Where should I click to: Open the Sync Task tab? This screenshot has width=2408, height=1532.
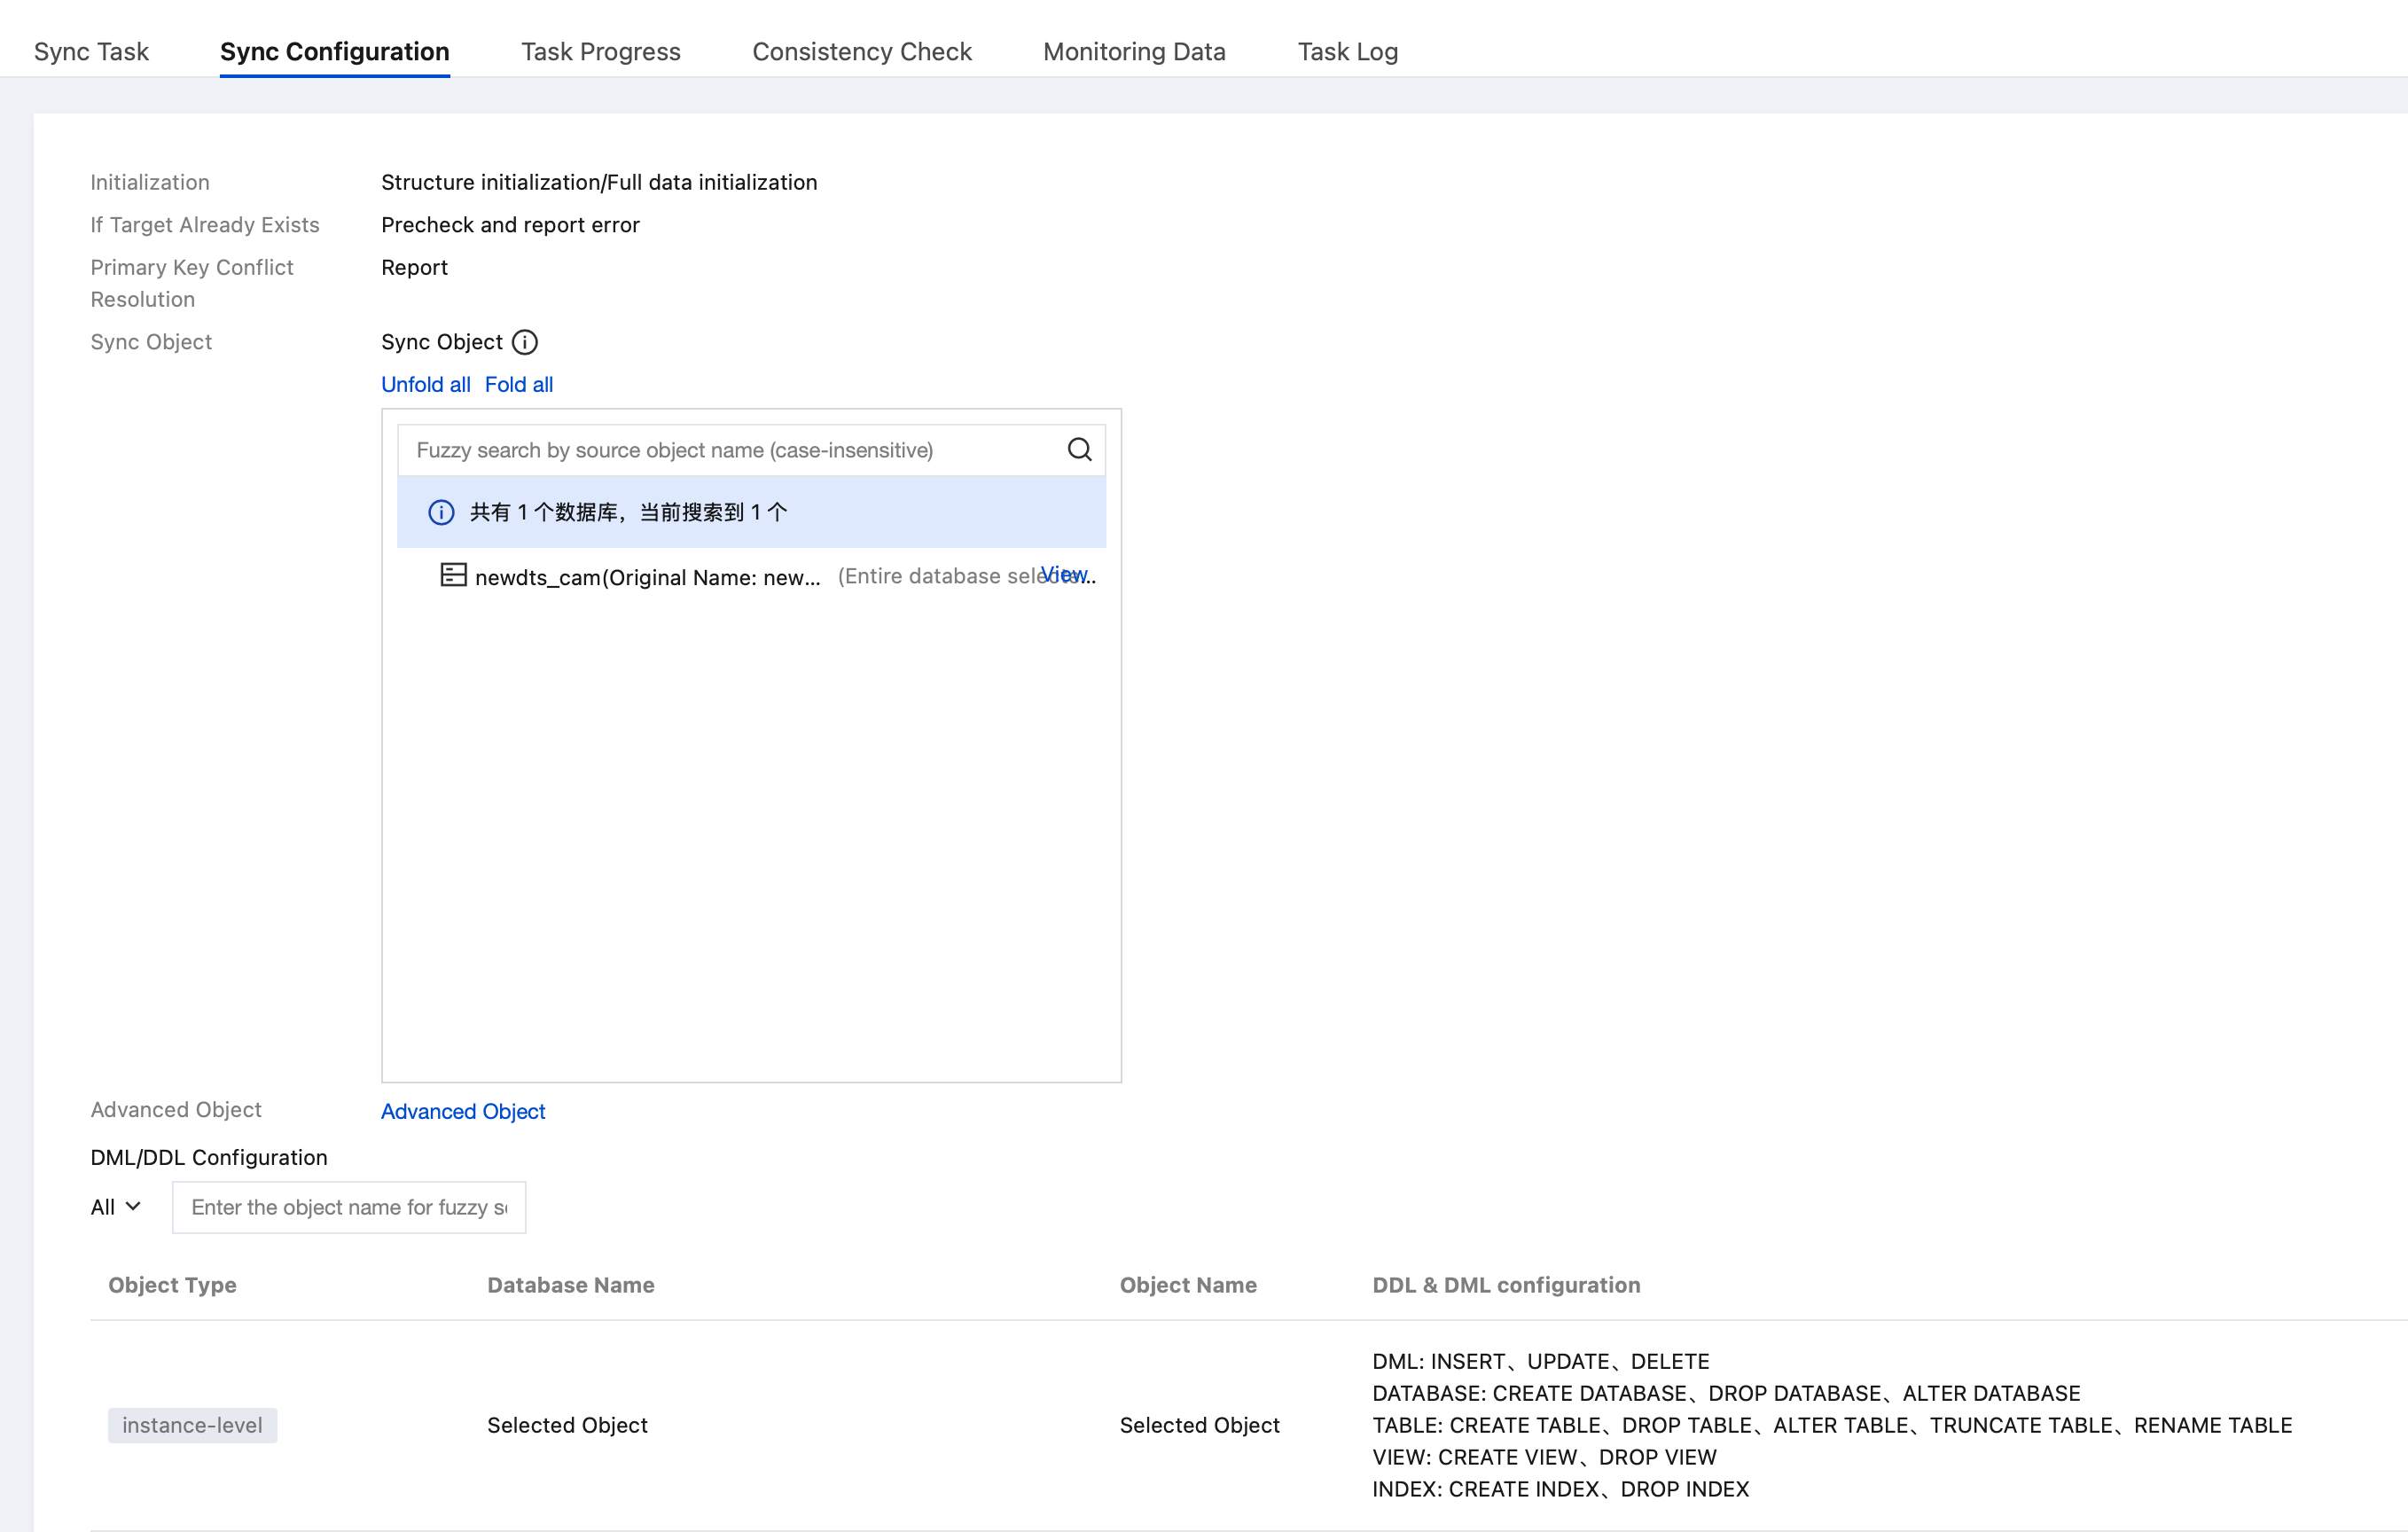click(x=91, y=52)
